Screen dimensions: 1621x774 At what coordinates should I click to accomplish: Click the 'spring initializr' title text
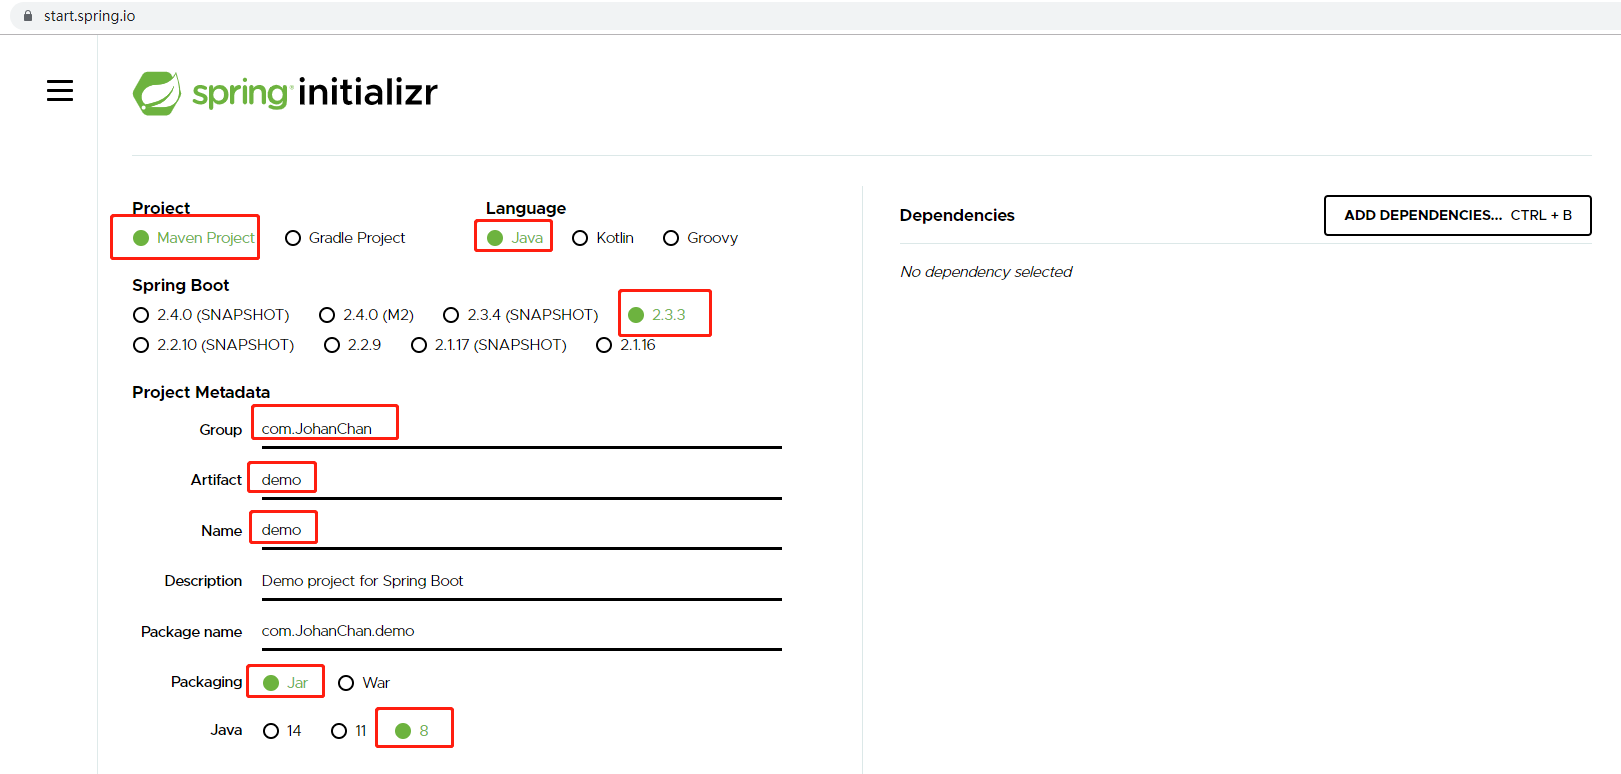pyautogui.click(x=315, y=92)
